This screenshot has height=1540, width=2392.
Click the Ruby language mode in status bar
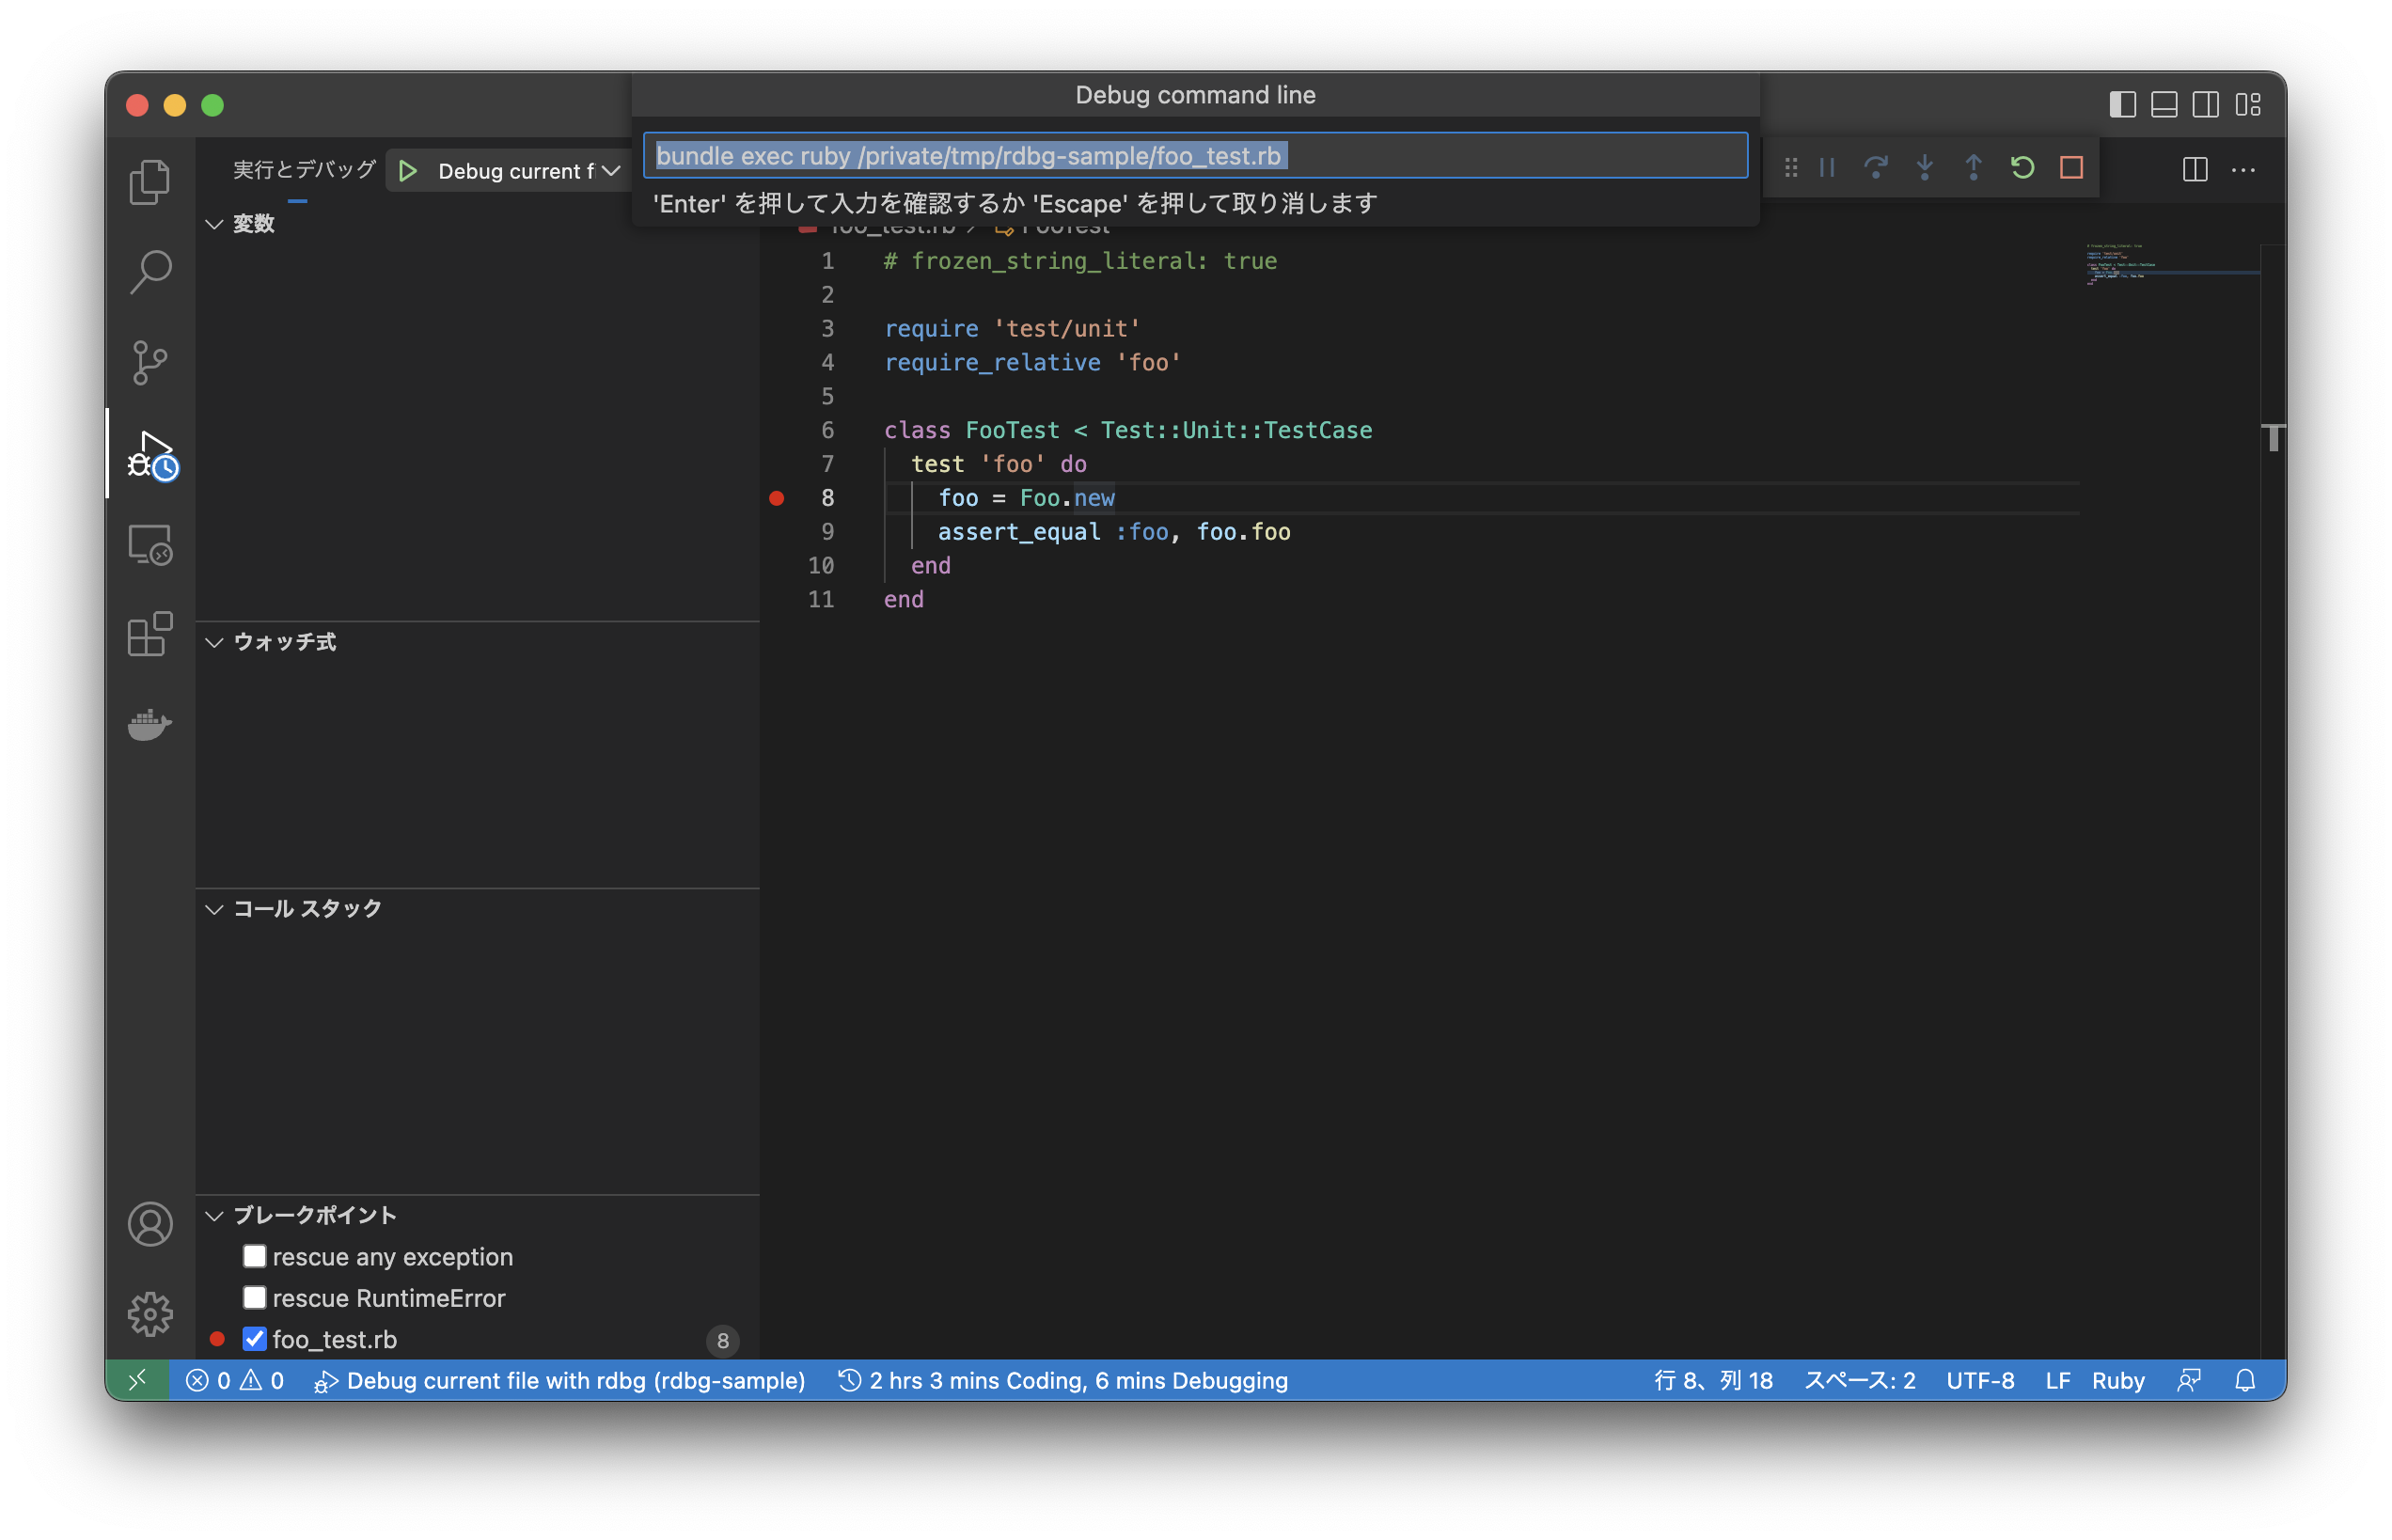tap(2118, 1380)
